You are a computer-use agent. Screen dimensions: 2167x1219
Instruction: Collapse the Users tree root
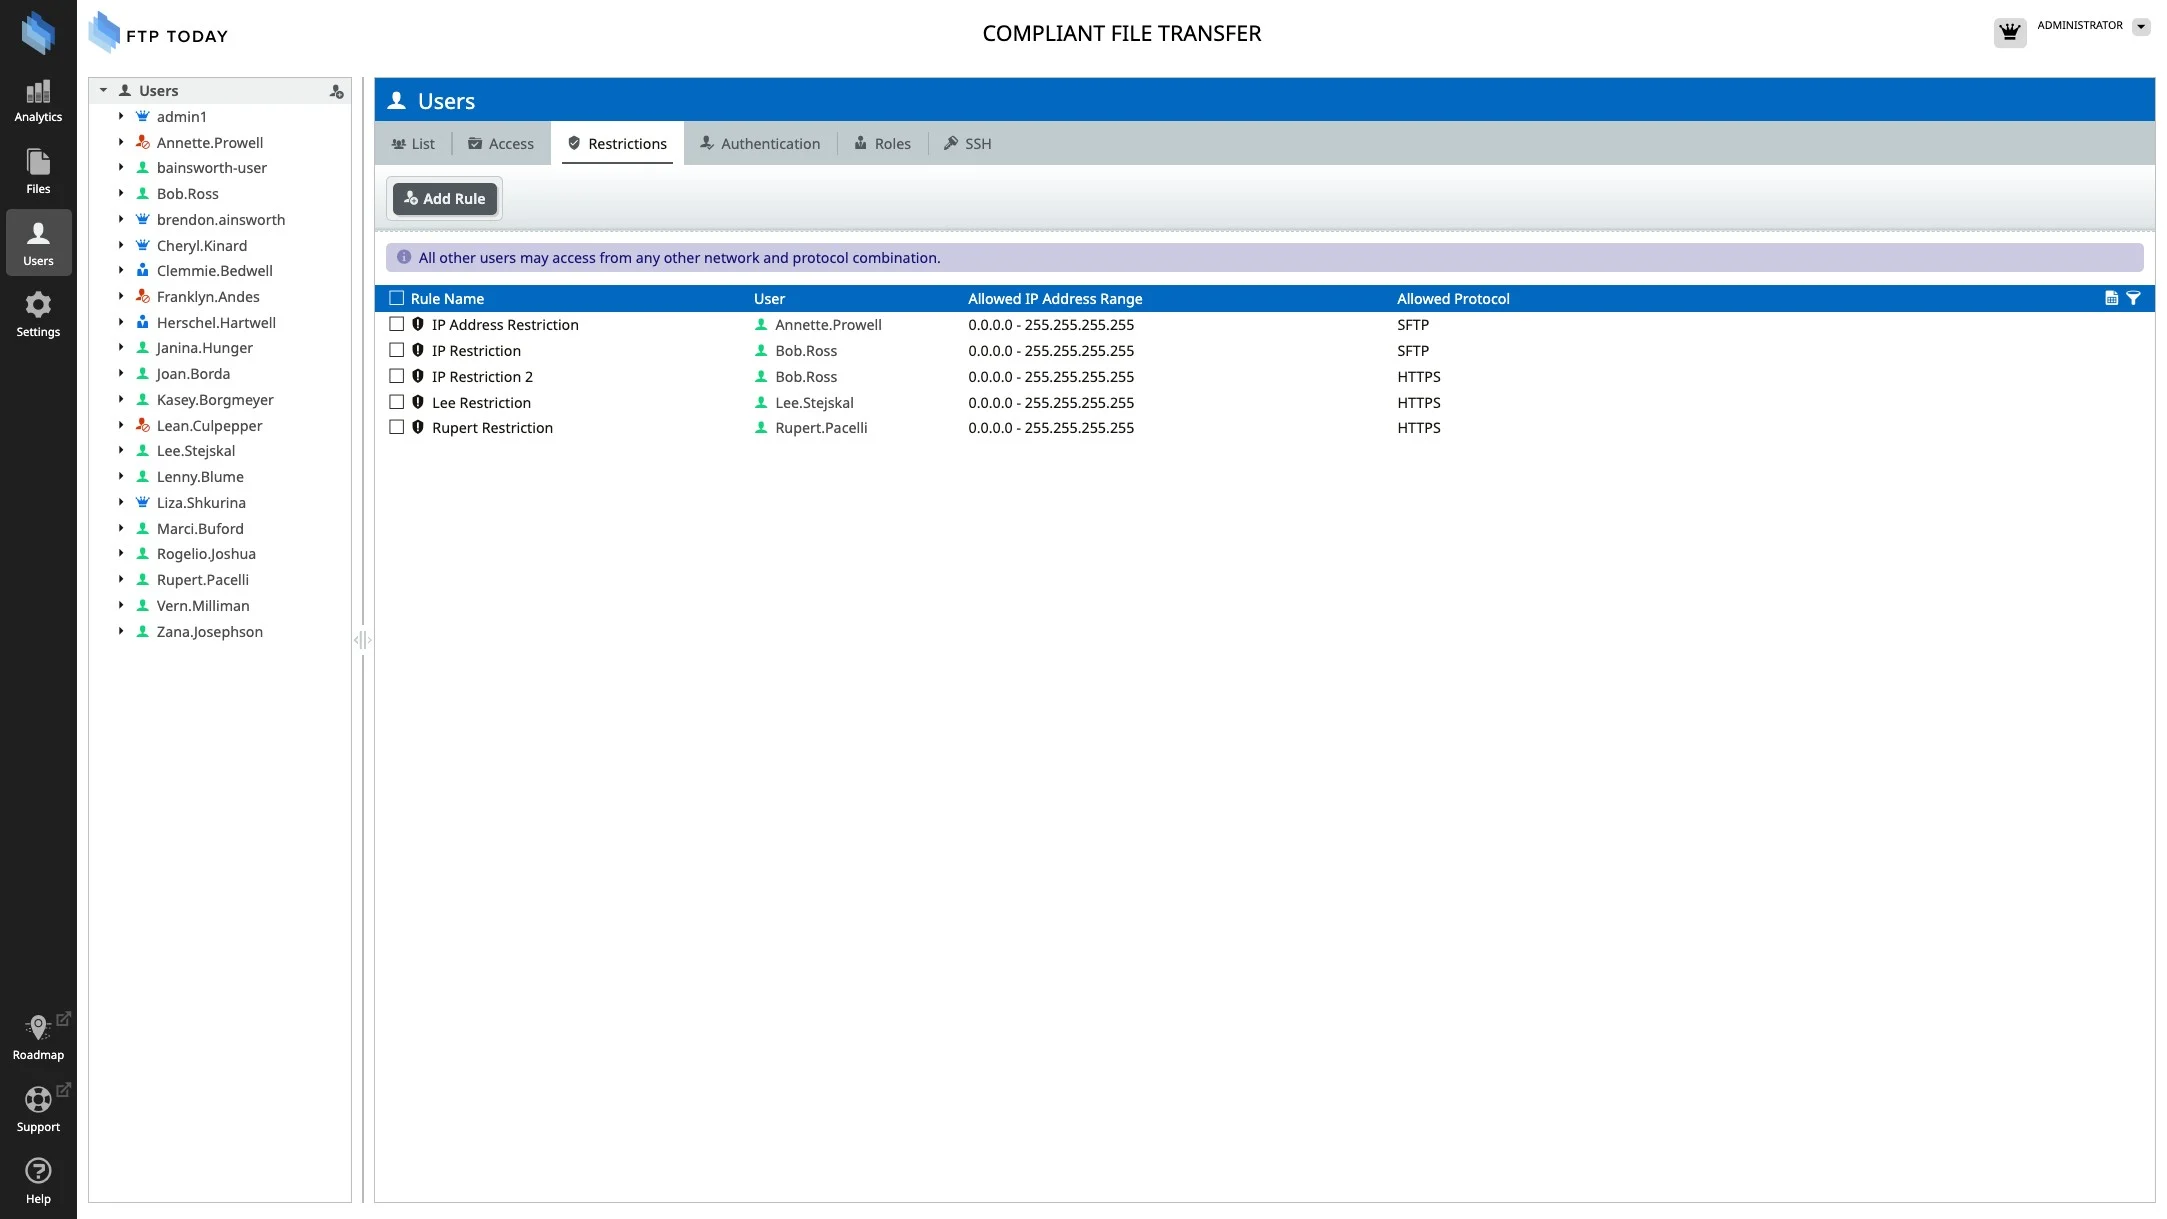coord(103,91)
